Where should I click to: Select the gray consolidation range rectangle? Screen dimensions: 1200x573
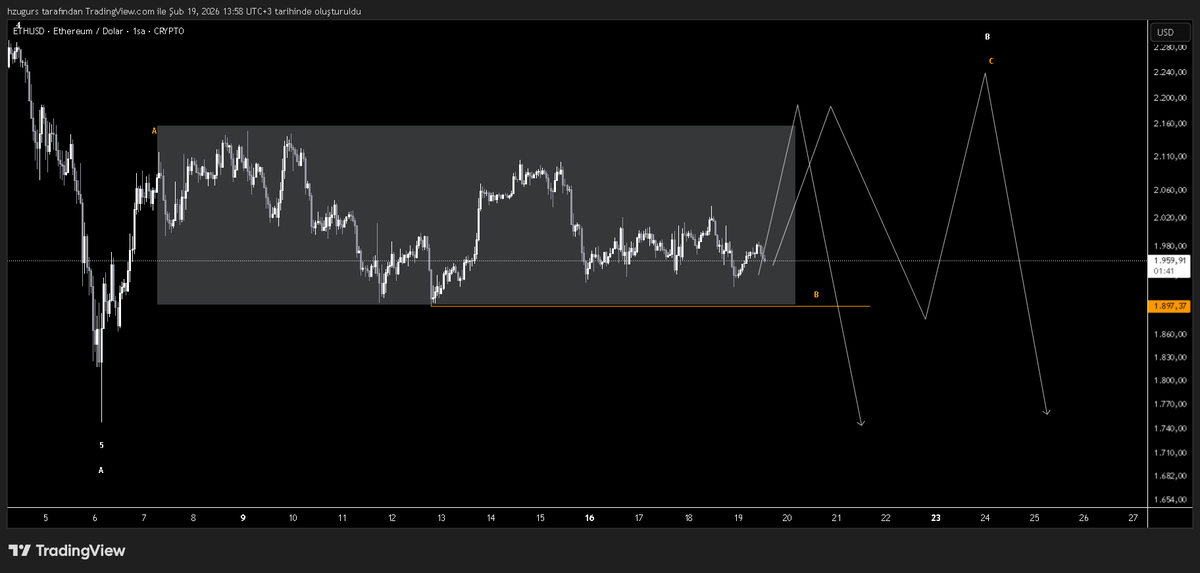pos(476,215)
